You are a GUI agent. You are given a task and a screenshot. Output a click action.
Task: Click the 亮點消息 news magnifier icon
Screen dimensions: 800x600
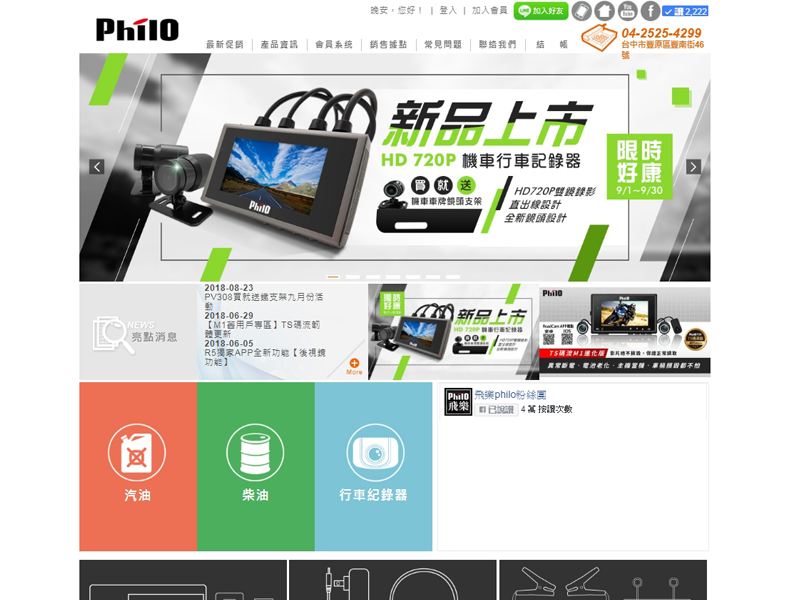point(114,335)
